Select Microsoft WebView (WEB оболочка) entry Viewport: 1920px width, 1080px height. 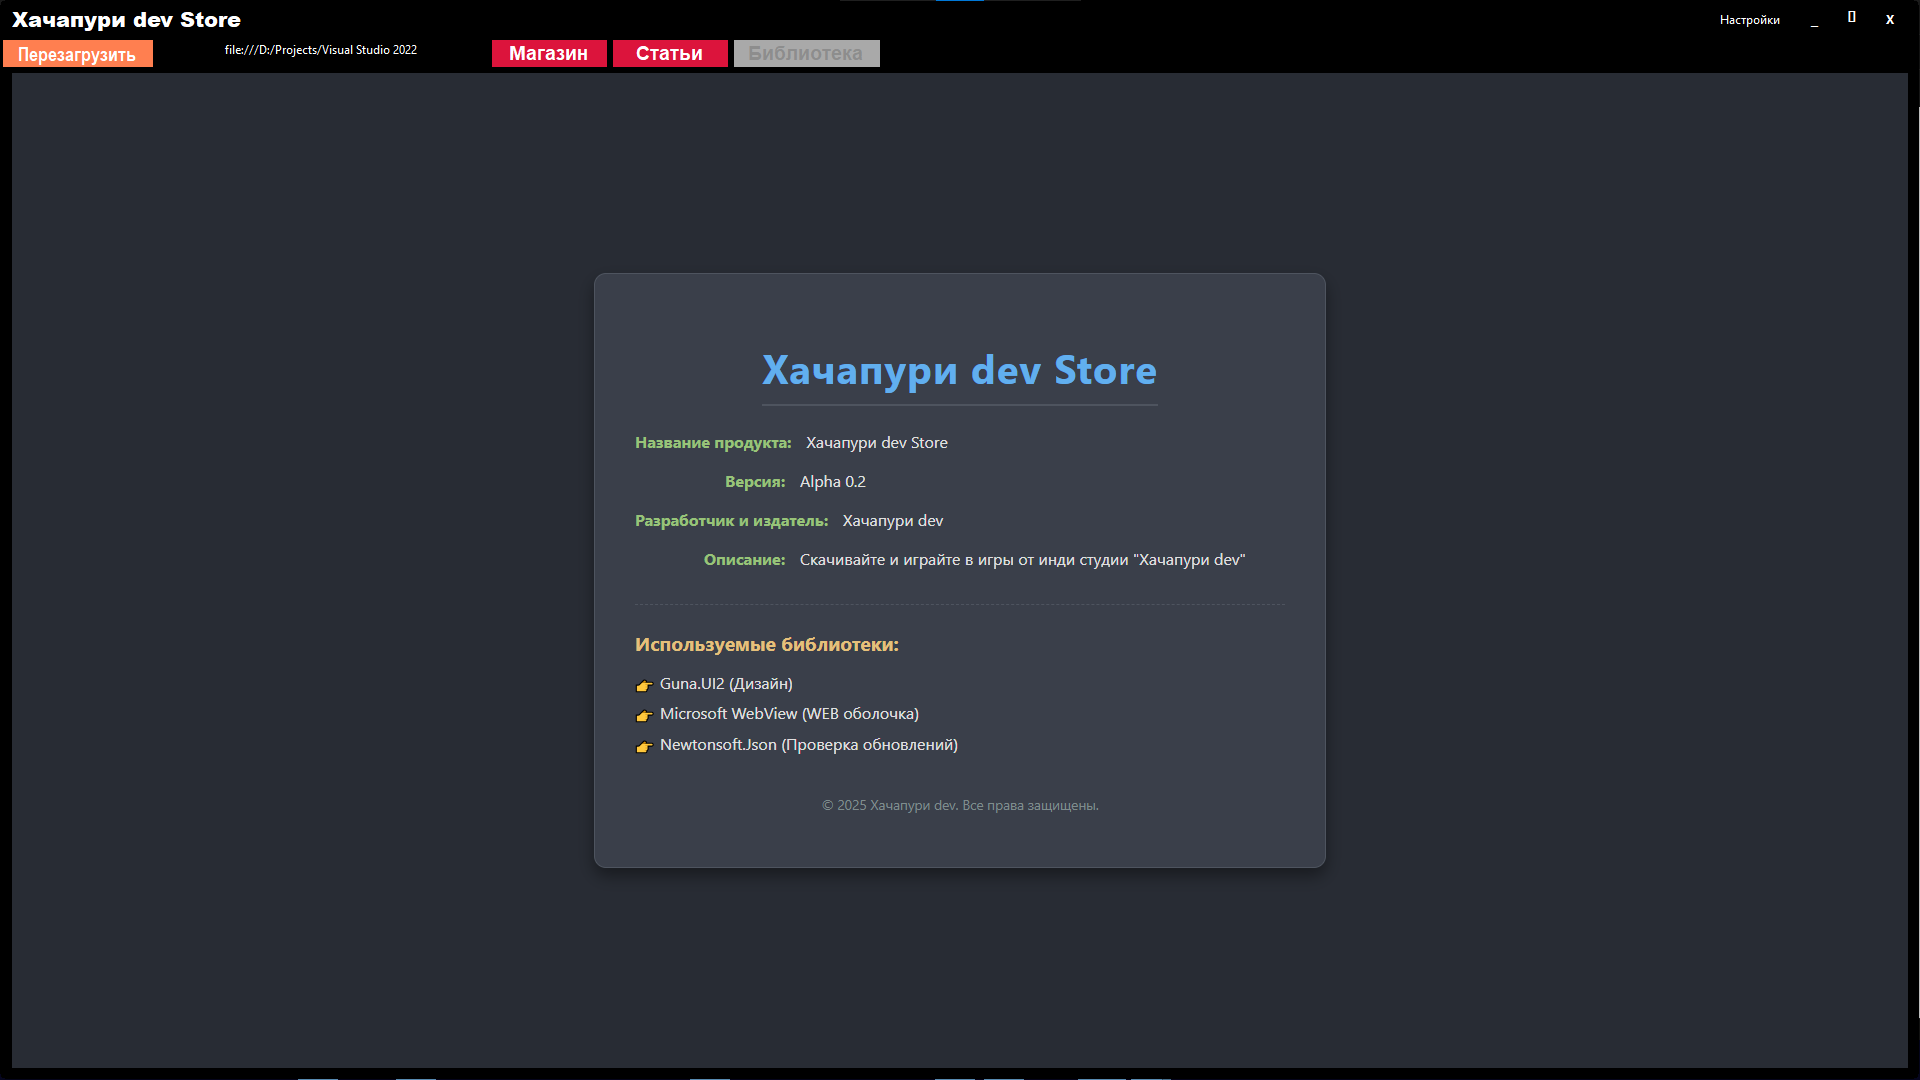pyautogui.click(x=789, y=714)
